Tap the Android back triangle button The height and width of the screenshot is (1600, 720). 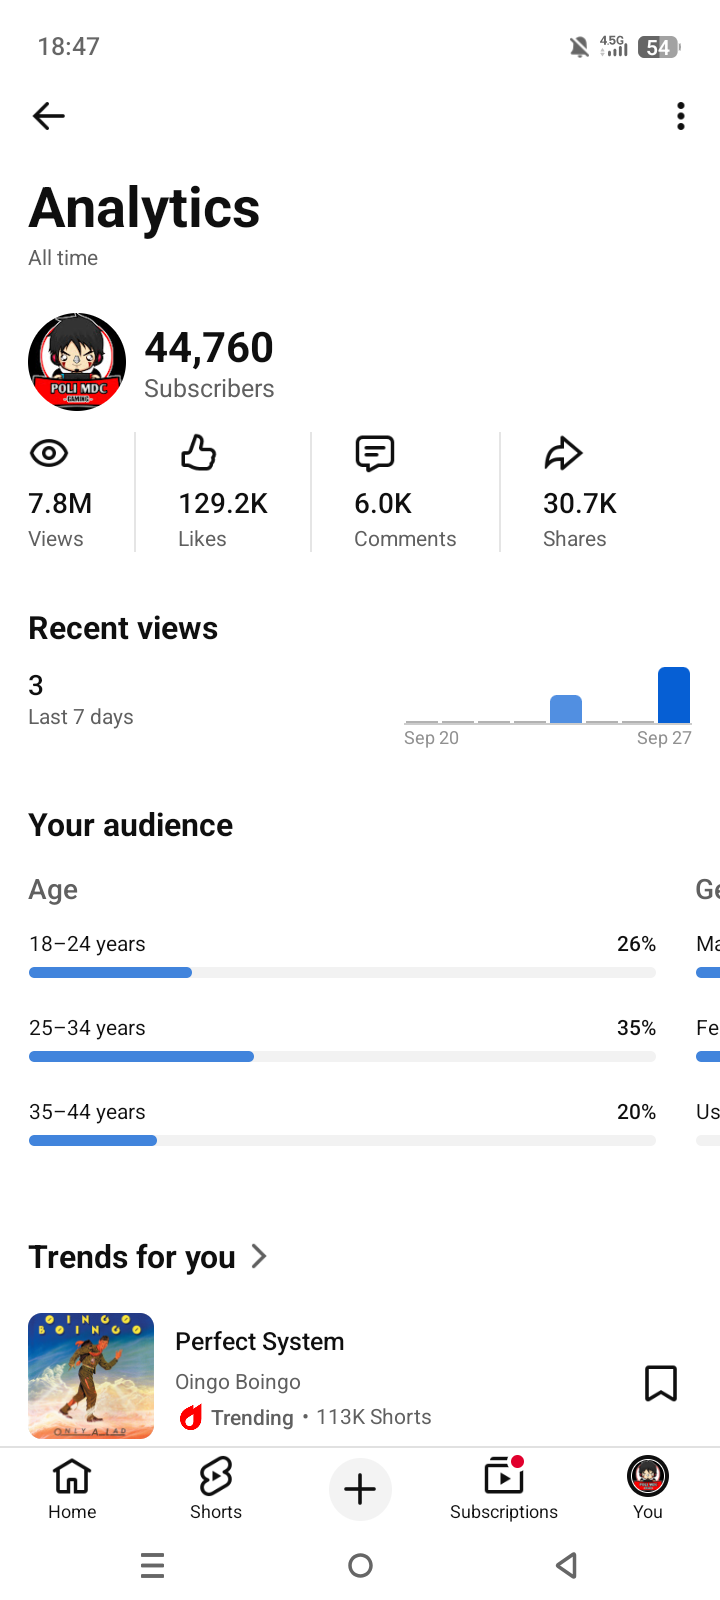point(567,1565)
